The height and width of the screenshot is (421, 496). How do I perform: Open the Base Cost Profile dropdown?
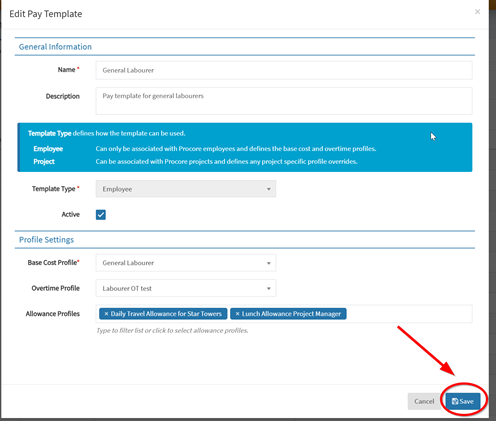[186, 263]
